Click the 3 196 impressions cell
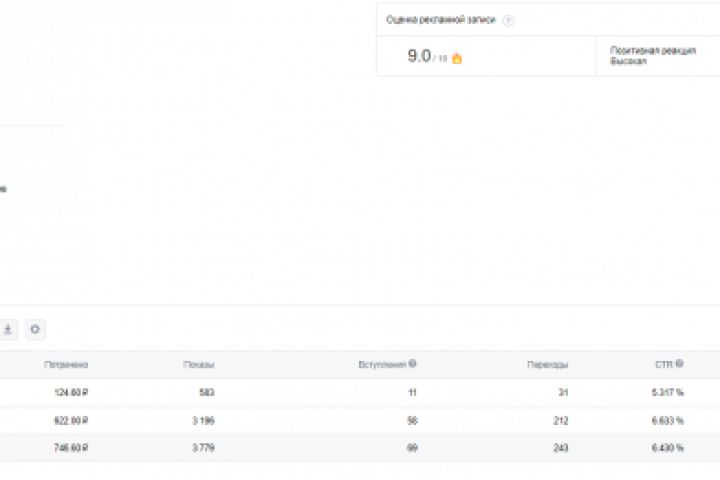 (x=201, y=420)
